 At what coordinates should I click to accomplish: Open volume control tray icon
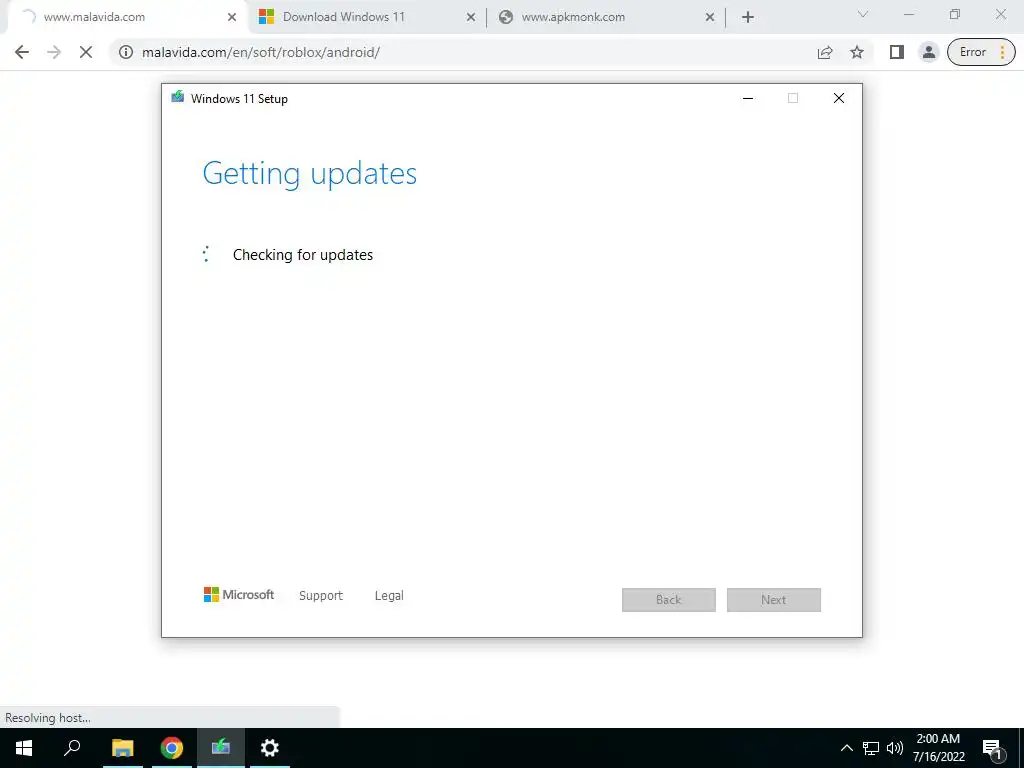point(895,748)
